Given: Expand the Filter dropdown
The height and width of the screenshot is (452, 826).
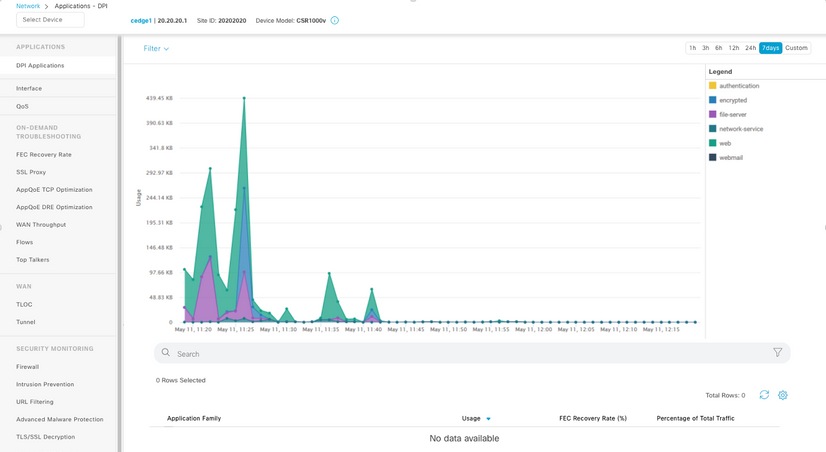Looking at the screenshot, I should click(x=156, y=48).
